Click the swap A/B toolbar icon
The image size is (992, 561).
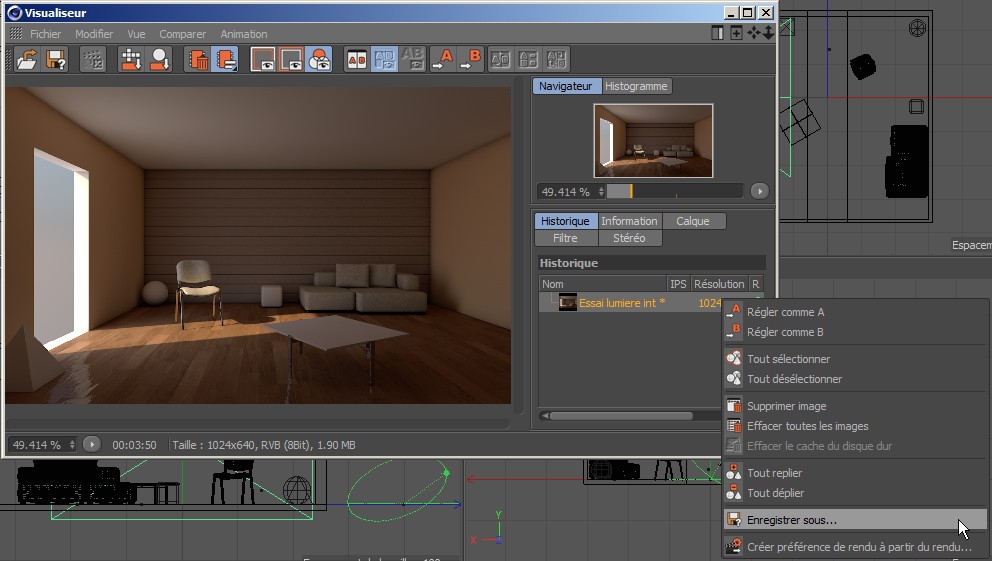tap(500, 59)
